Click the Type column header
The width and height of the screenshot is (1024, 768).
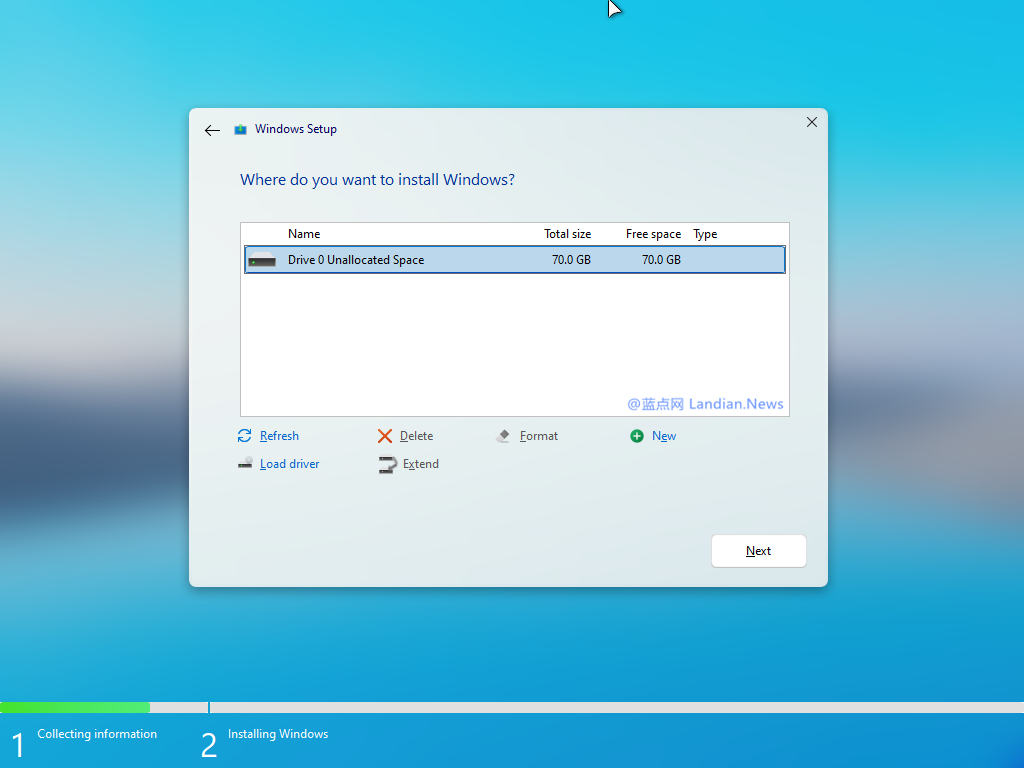(x=705, y=234)
